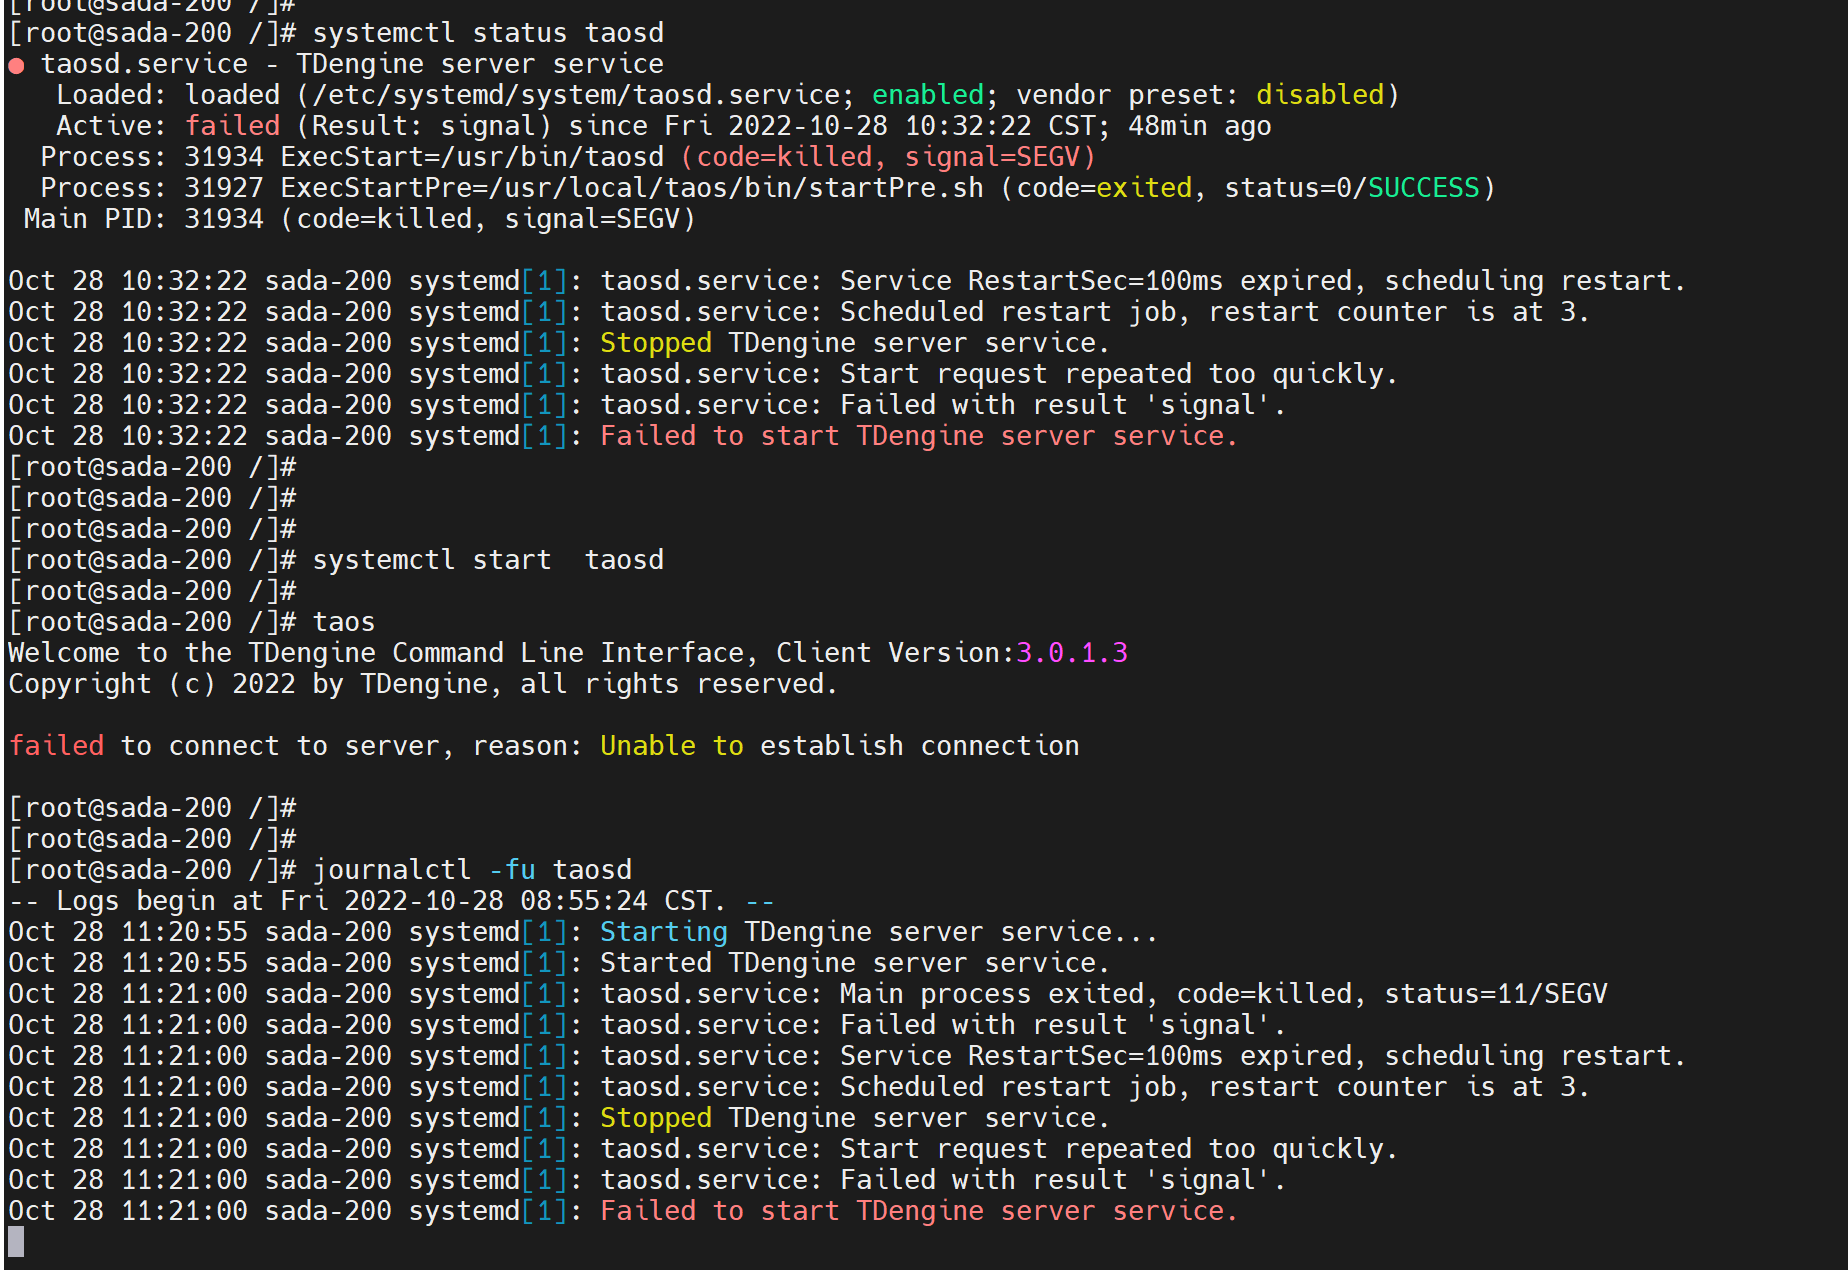Select the failed status indicator text
The image size is (1848, 1270).
point(232,125)
